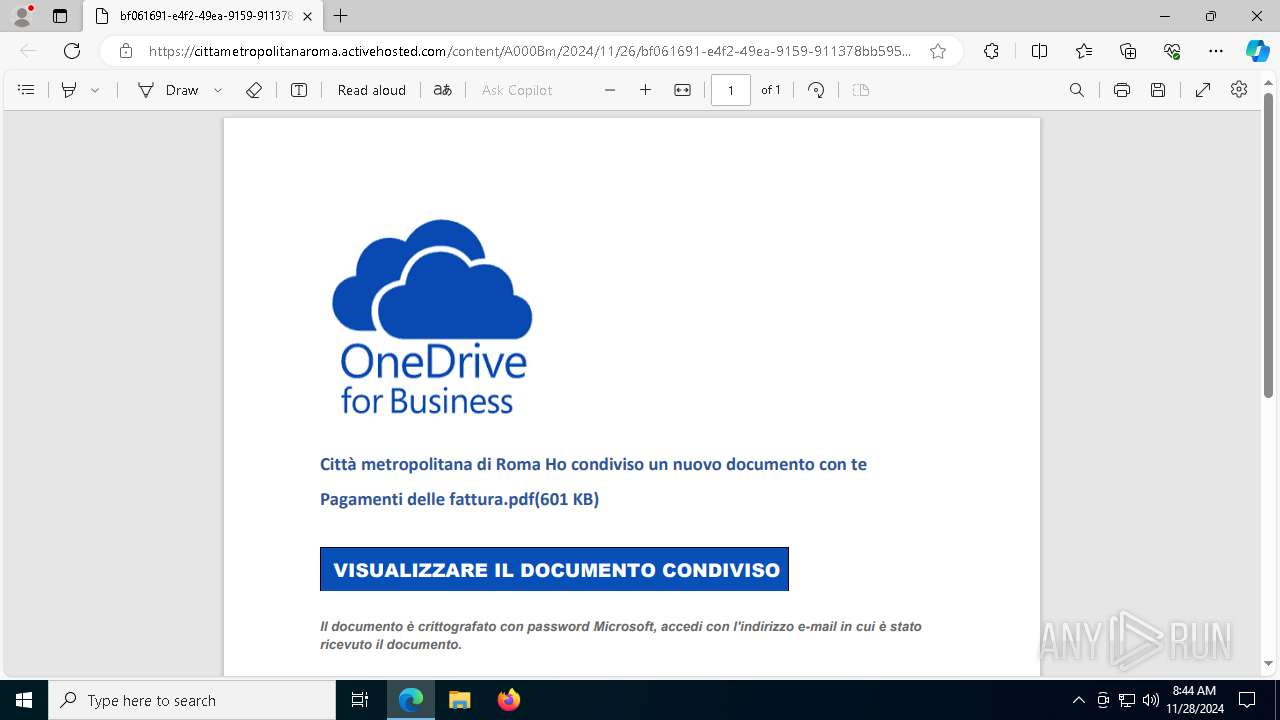Open the Extensions puzzle icon

click(x=991, y=51)
